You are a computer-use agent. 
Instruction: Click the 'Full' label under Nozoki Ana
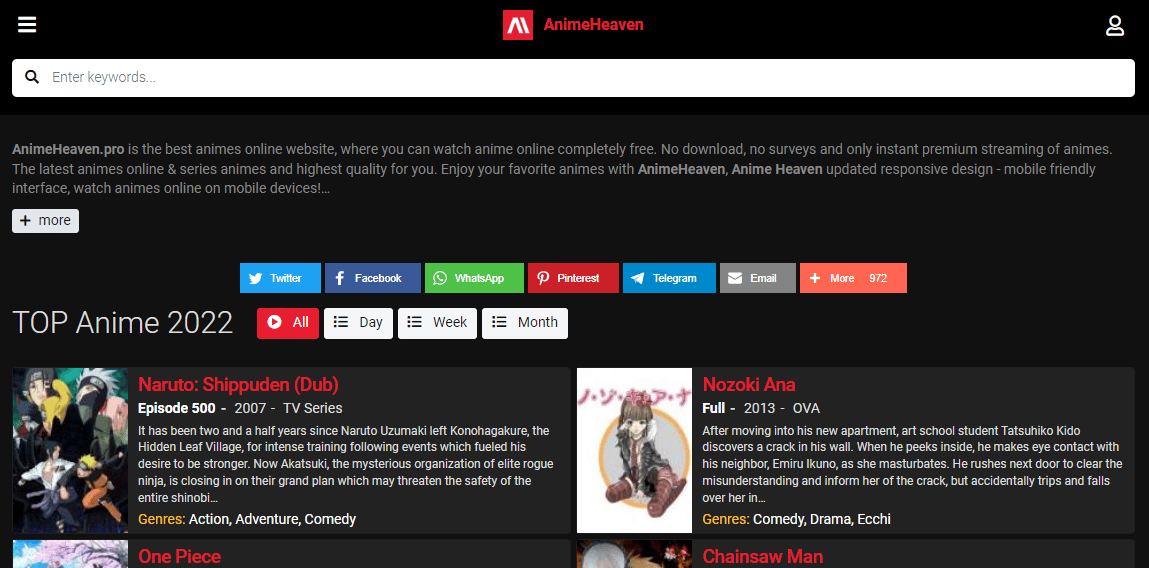pos(714,408)
